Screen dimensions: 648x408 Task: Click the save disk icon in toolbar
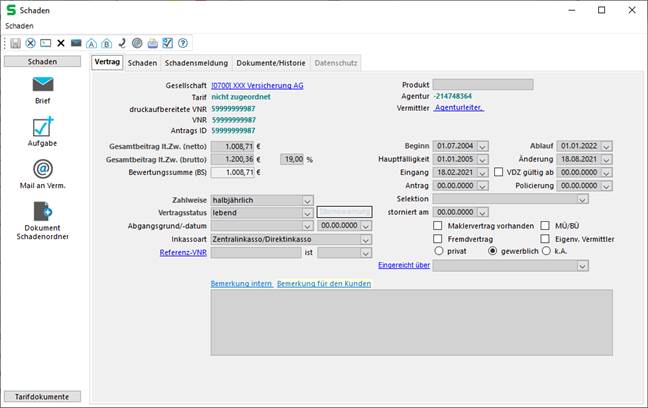point(16,43)
